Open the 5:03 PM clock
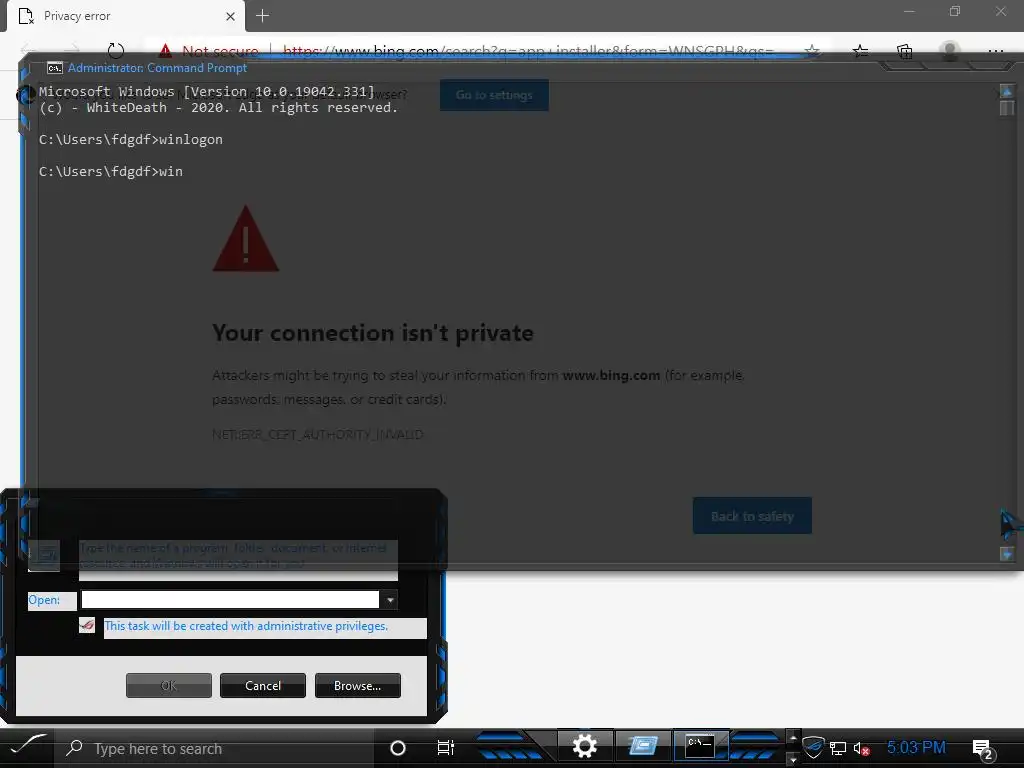Screen dimensions: 1024x768 916,747
